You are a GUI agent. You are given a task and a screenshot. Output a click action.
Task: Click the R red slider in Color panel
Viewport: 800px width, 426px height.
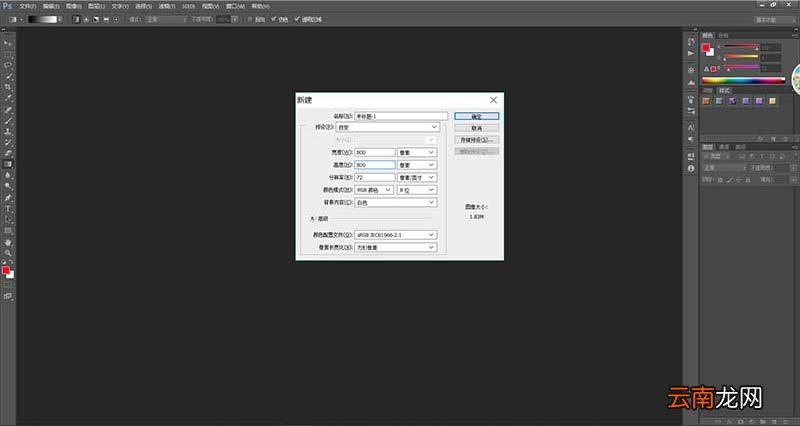(x=740, y=47)
